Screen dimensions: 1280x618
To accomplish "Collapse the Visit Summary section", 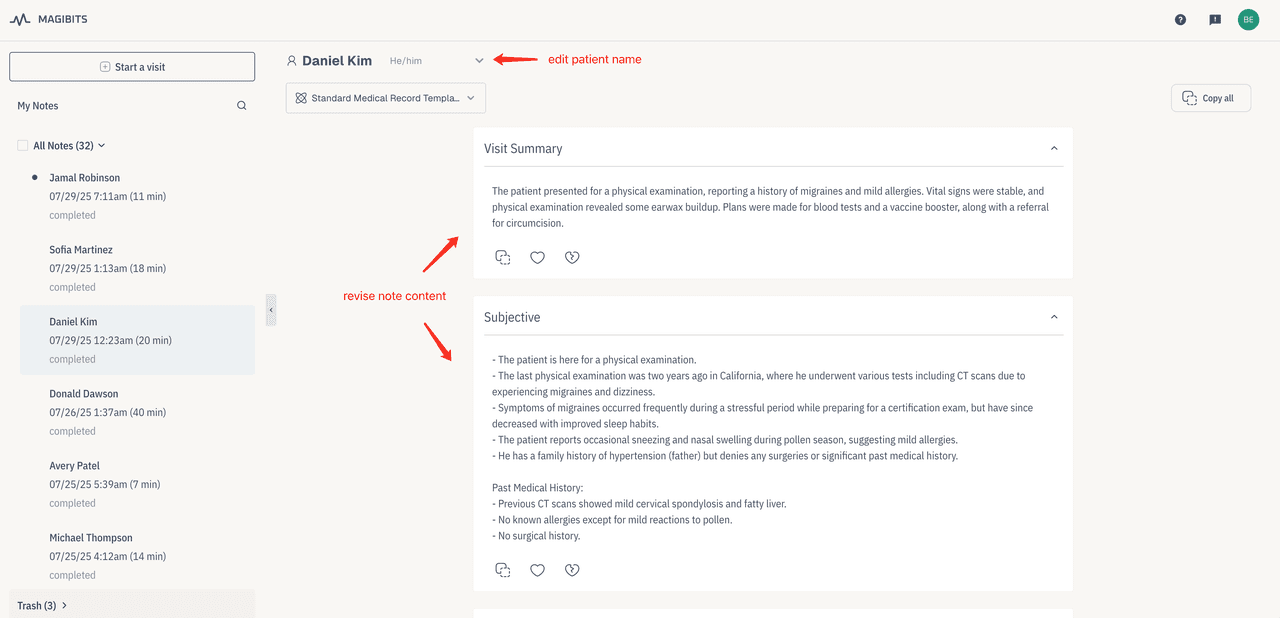I will pos(1054,148).
